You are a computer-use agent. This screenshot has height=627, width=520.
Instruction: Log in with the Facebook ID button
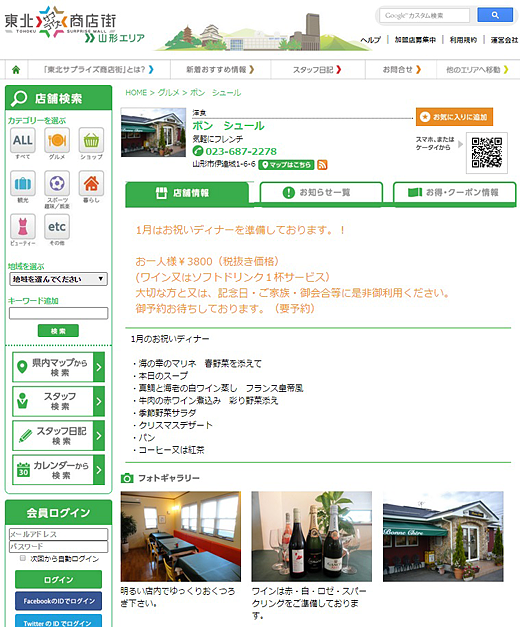(x=58, y=601)
